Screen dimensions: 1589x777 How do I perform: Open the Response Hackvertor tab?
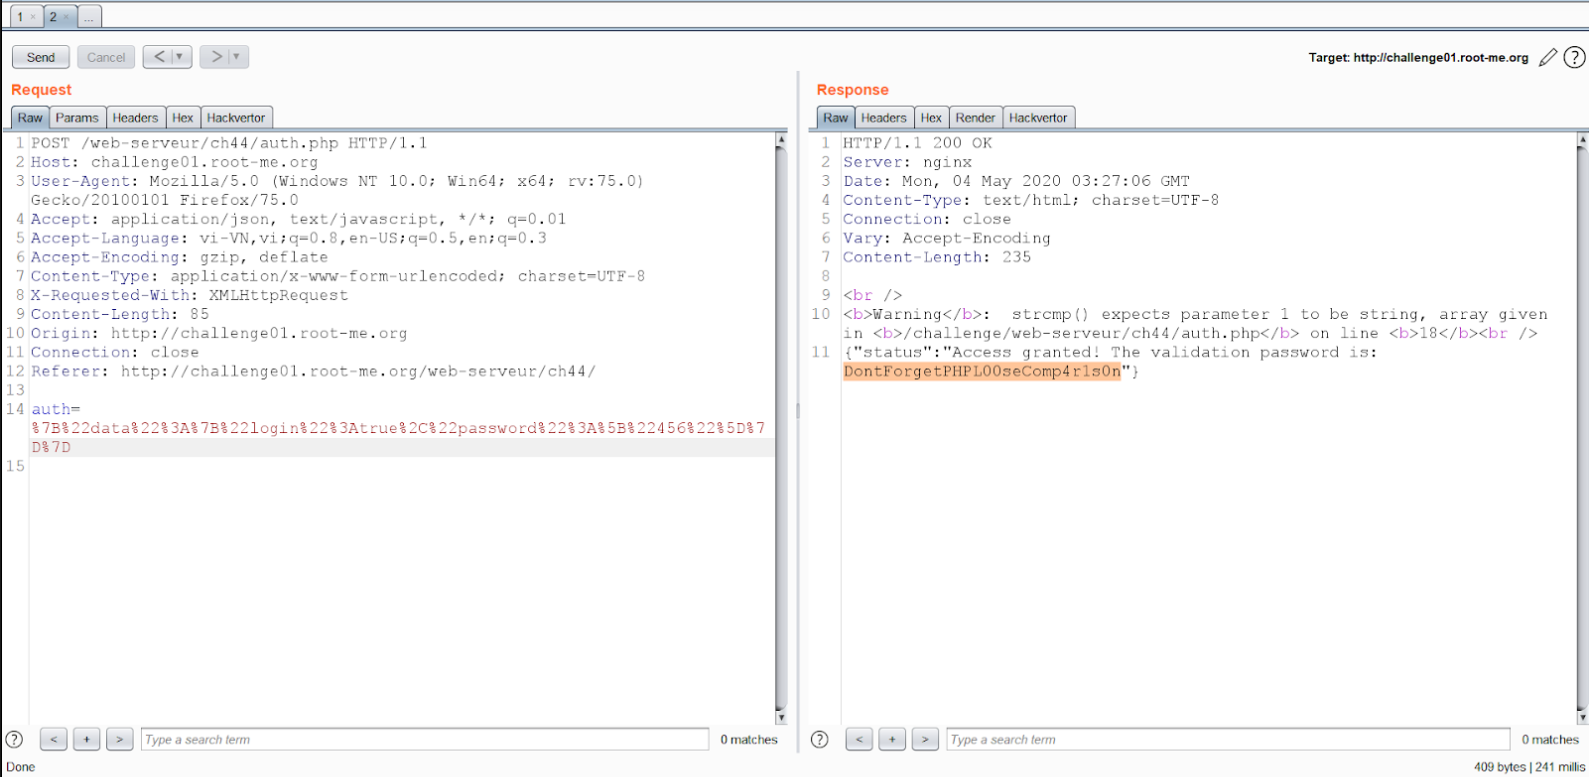1038,118
